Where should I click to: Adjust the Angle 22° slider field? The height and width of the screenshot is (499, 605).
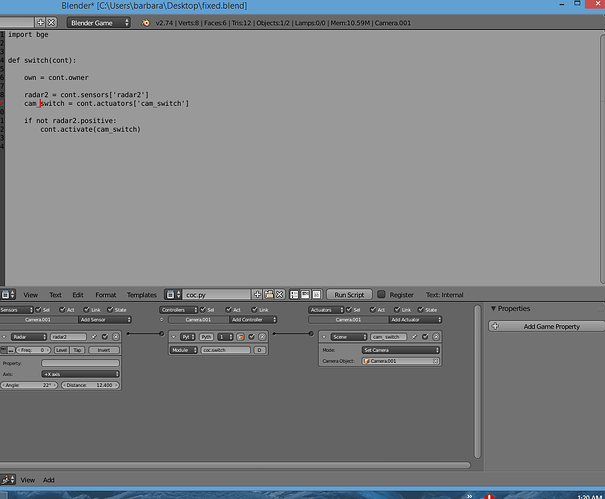[29, 385]
